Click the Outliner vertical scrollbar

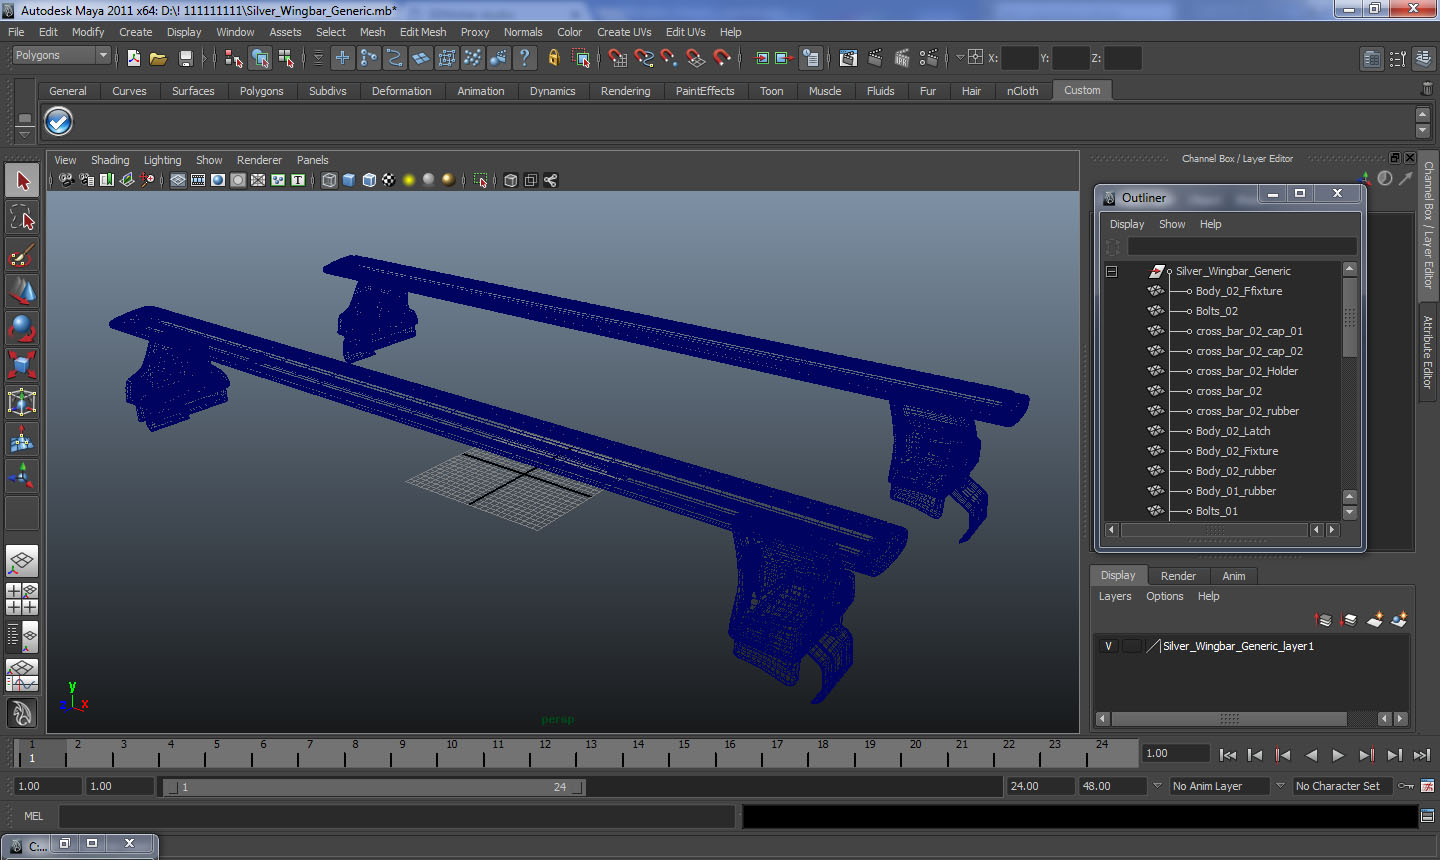pyautogui.click(x=1349, y=317)
